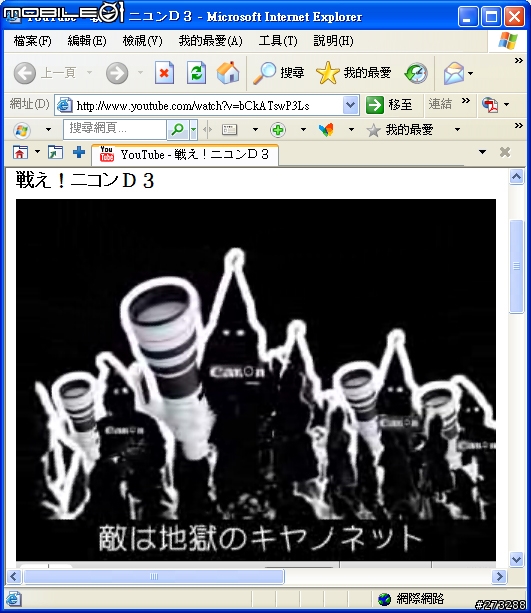Expand Live toolbar overflow chevron

(x=518, y=125)
